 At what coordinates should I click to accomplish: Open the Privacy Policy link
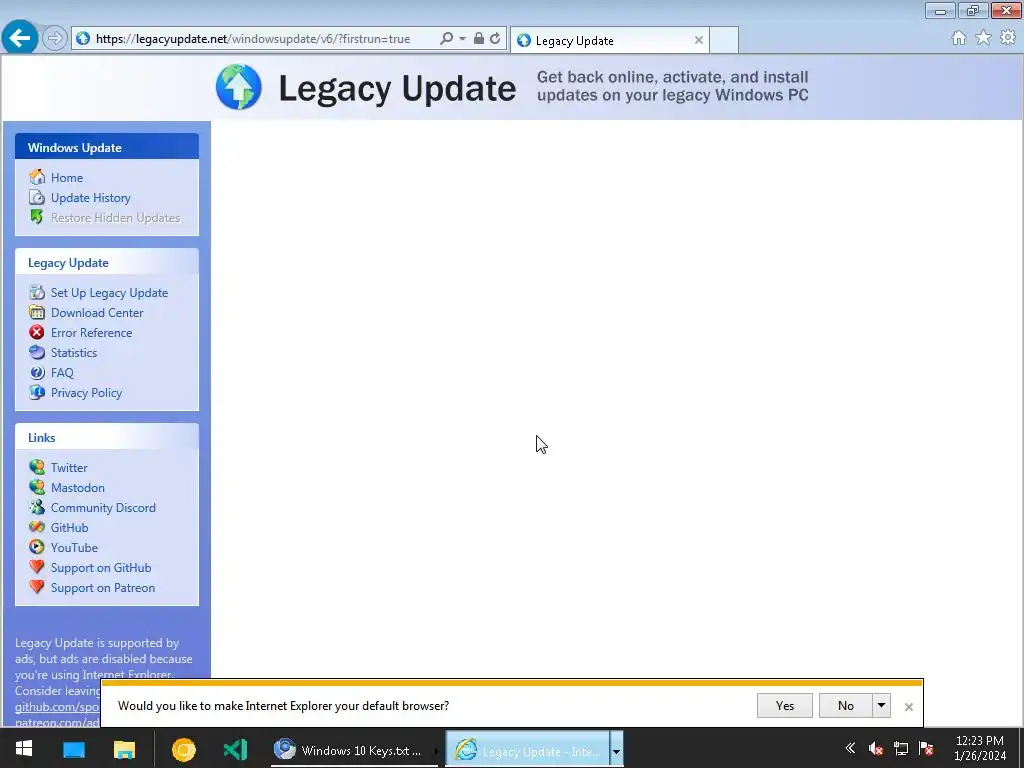coord(86,393)
